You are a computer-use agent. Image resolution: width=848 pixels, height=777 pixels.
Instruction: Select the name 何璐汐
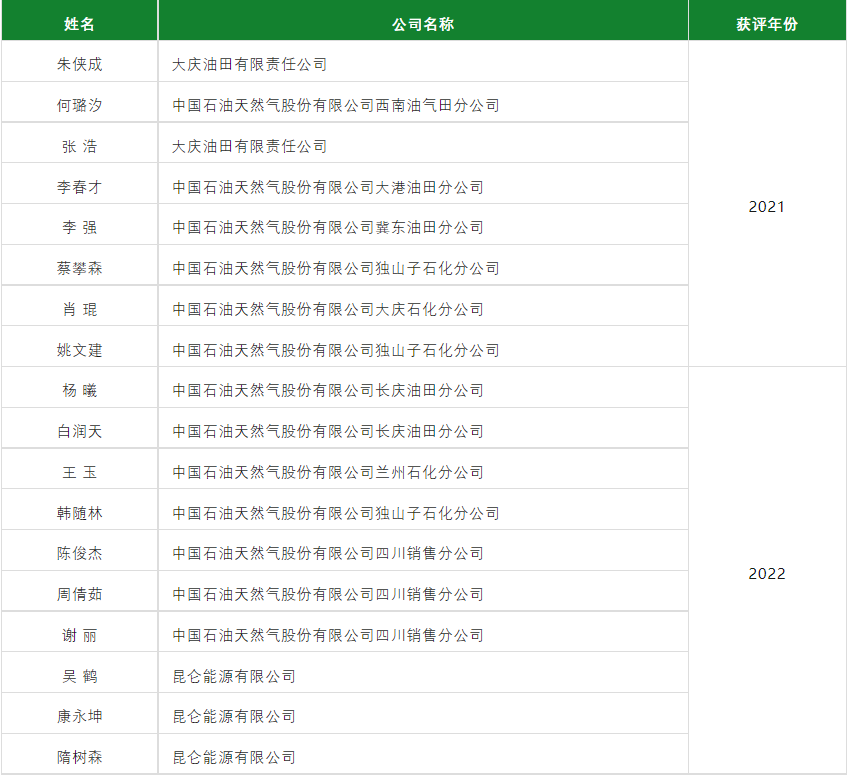tap(80, 105)
